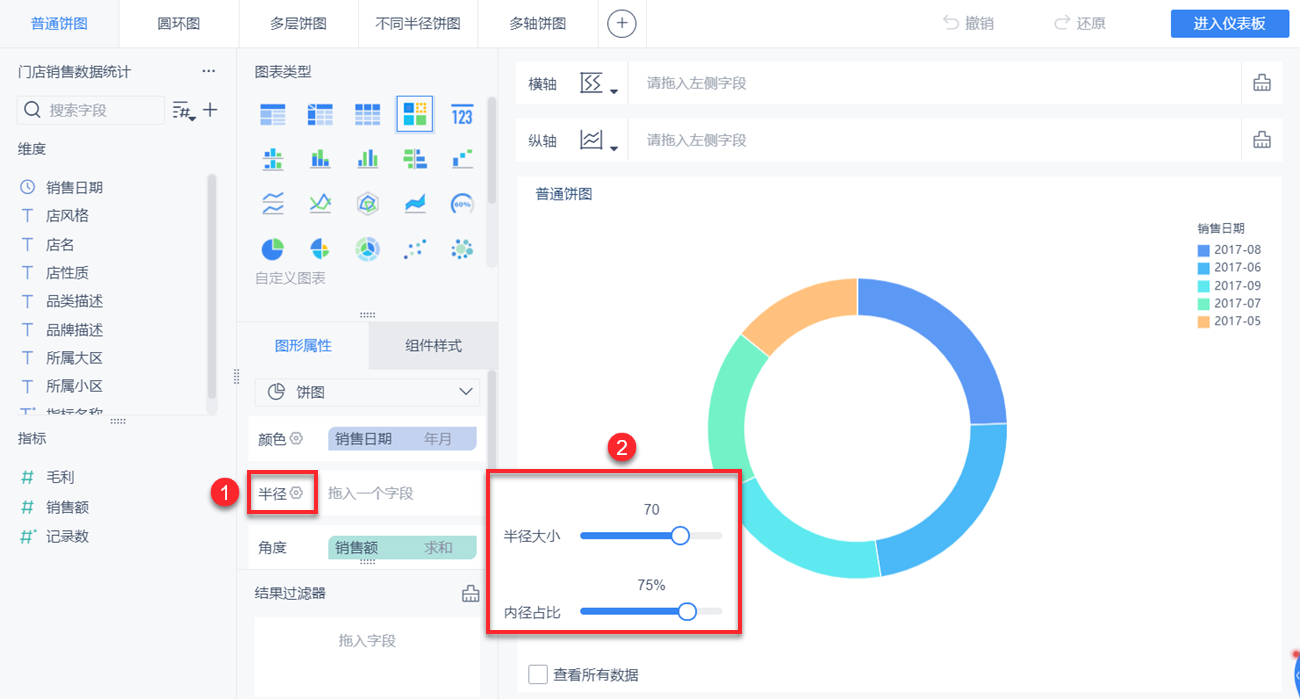Viewport: 1300px width, 699px height.
Task: Add a new chart tab with plus
Action: (x=622, y=23)
